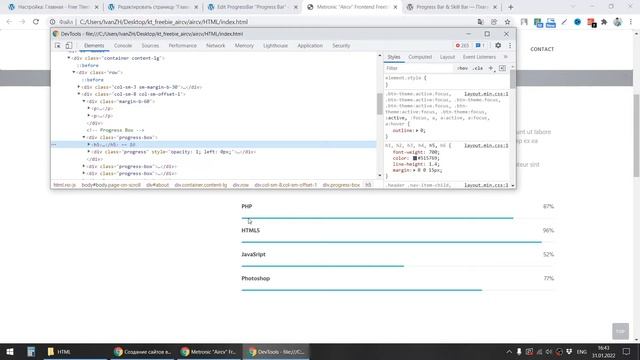Open the Application tab

(x=310, y=46)
